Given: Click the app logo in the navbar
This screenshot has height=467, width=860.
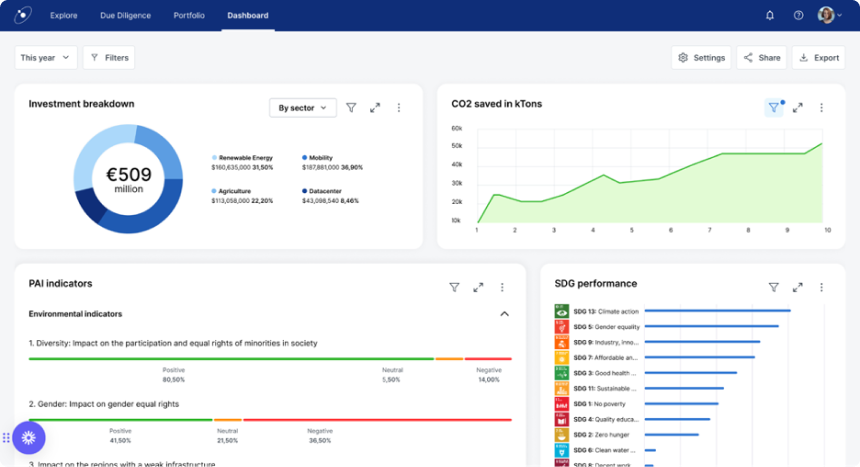Looking at the screenshot, I should click(22, 15).
